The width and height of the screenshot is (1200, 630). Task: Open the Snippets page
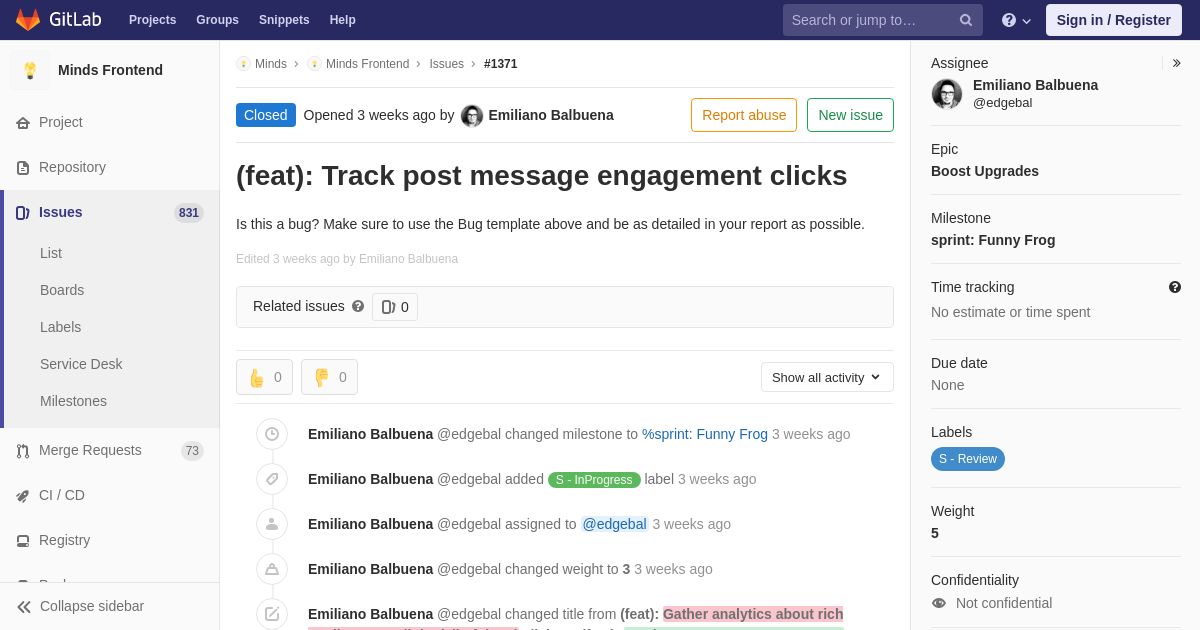coord(284,20)
